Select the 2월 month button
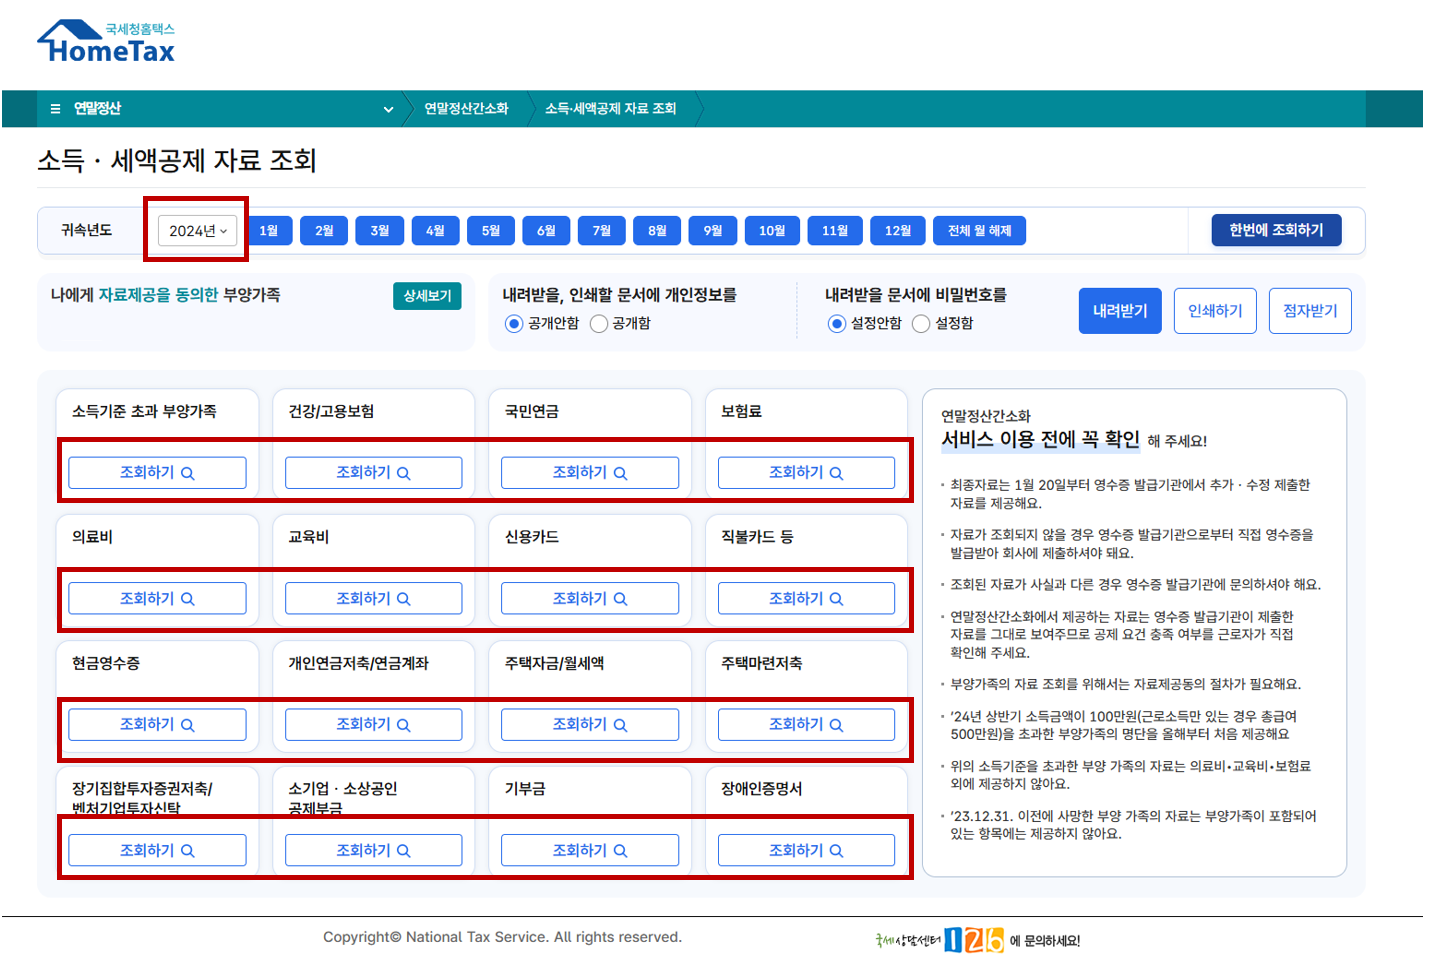Image resolution: width=1434 pixels, height=977 pixels. (x=324, y=231)
